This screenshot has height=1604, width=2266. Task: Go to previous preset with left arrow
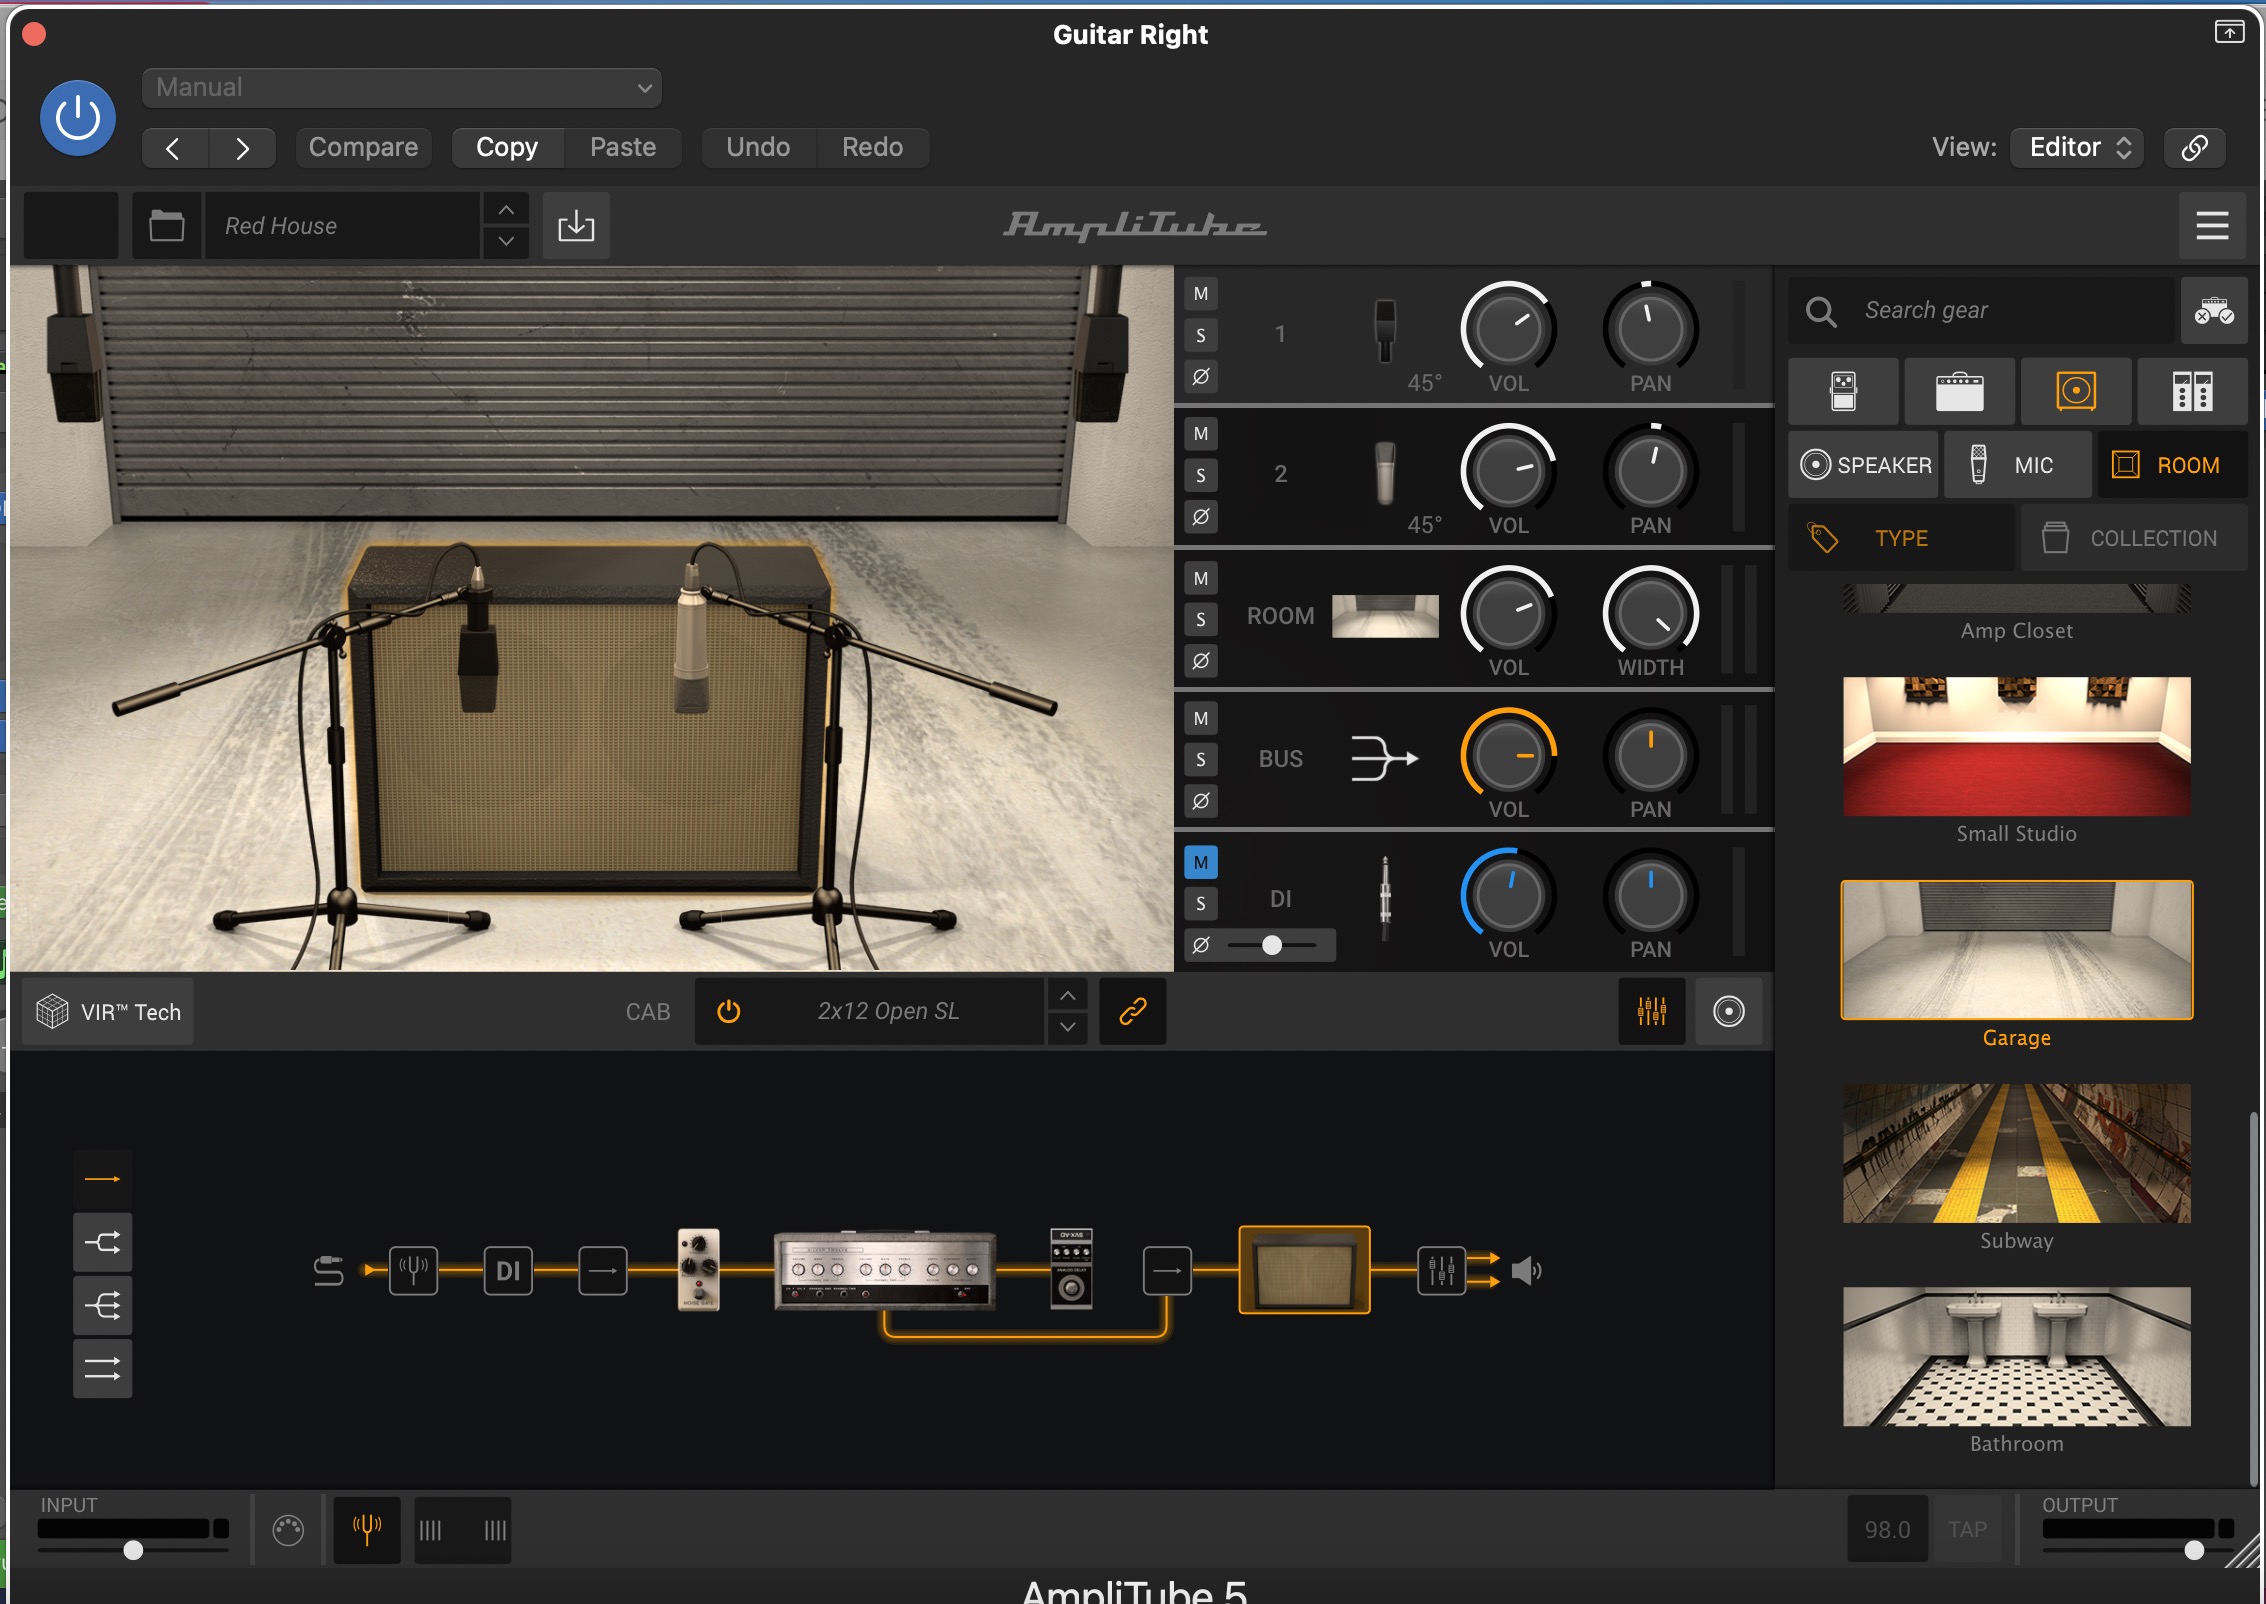(174, 148)
